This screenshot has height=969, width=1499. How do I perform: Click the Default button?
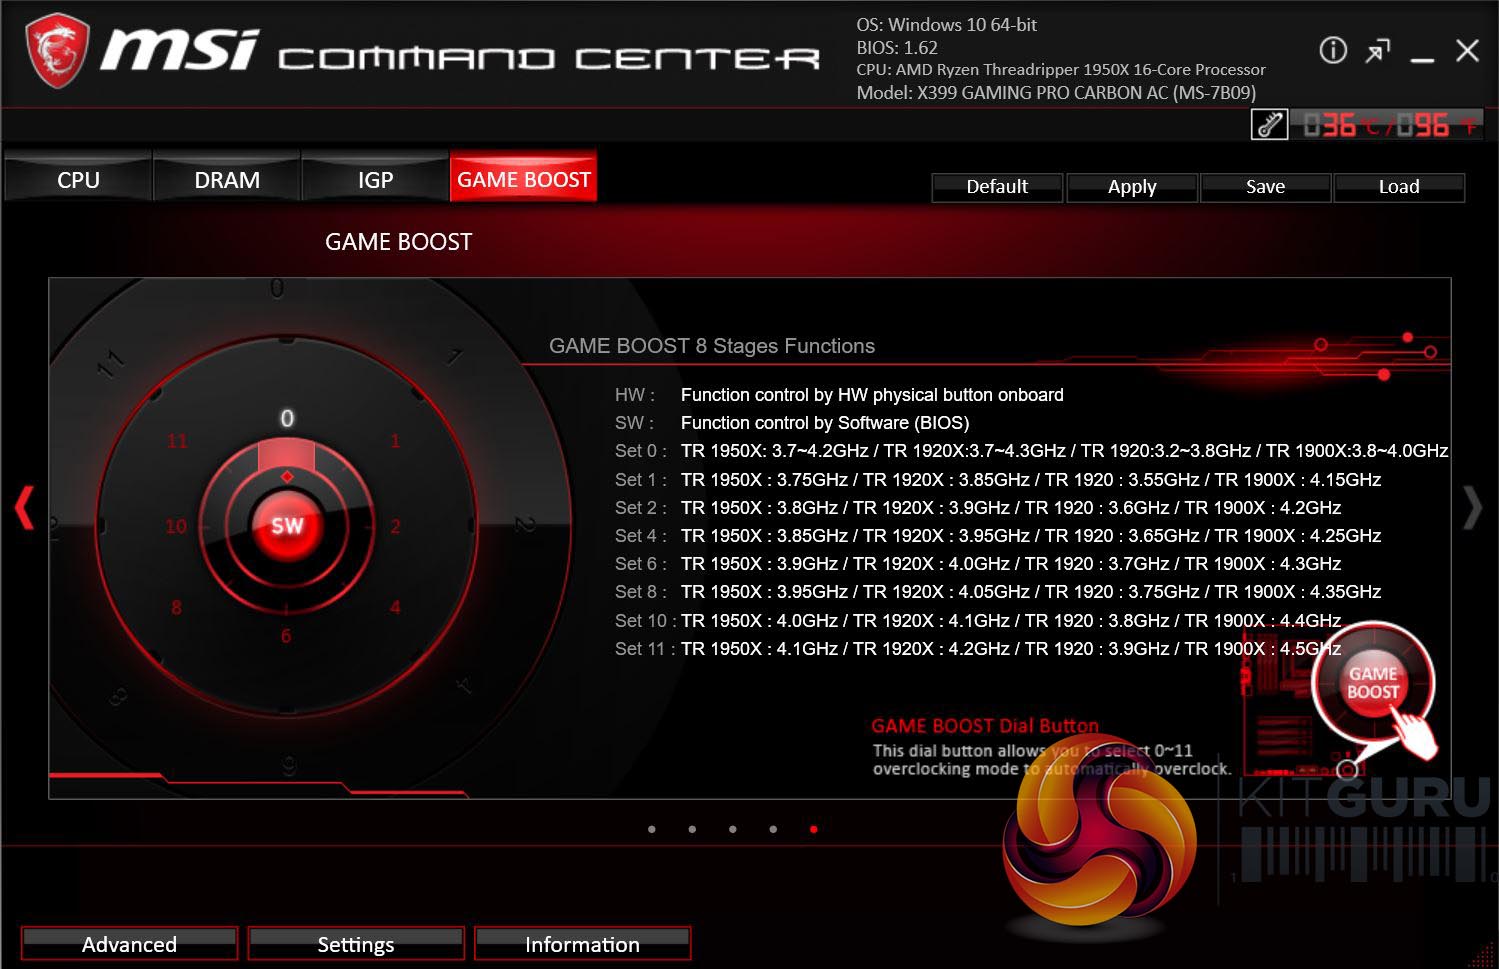(997, 187)
